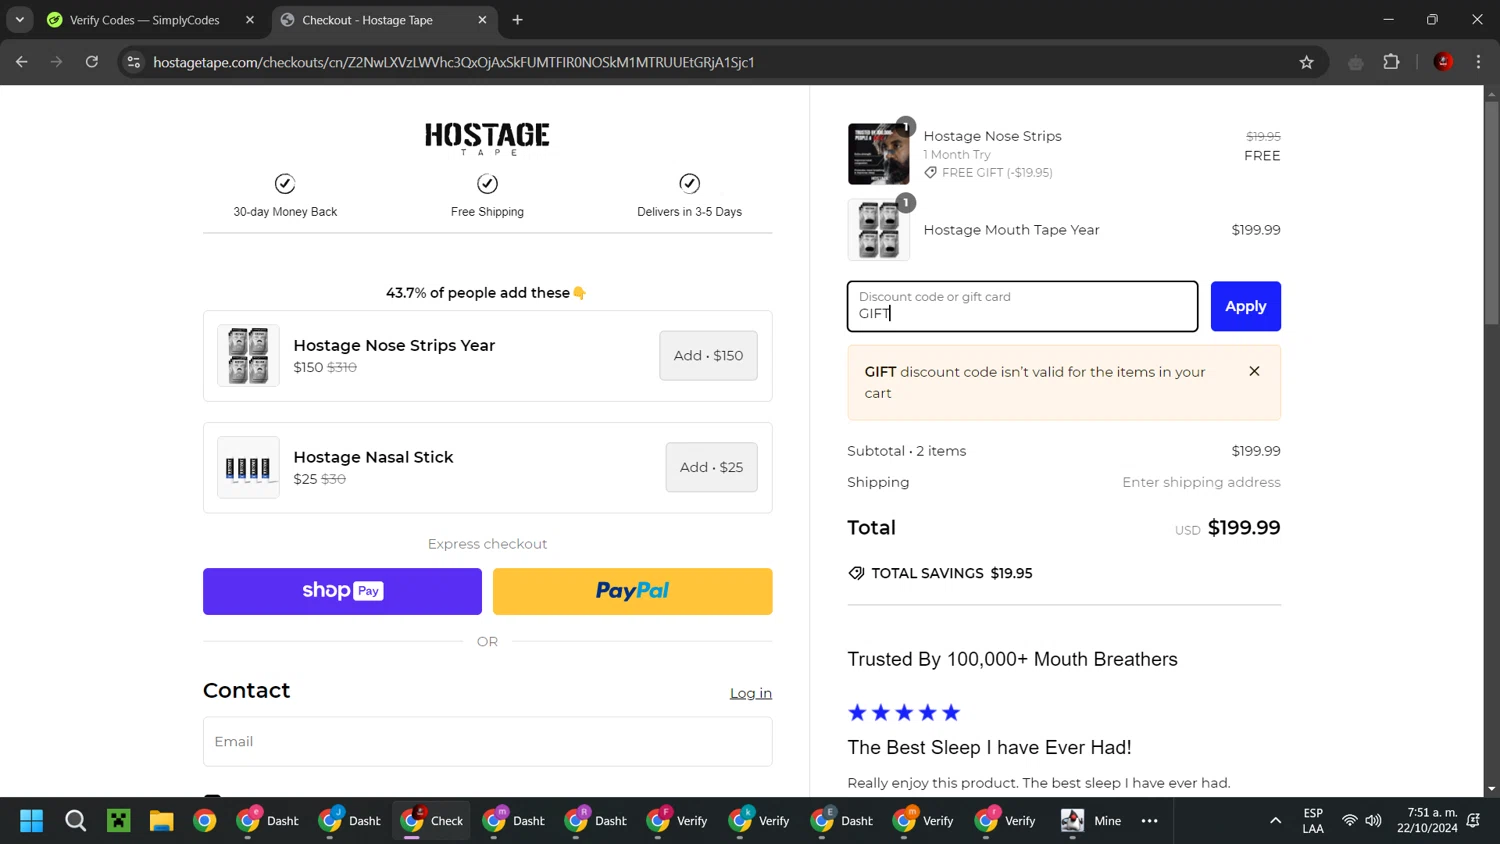Open the green creeper-face taskbar app
This screenshot has height=844, width=1500.
click(119, 821)
